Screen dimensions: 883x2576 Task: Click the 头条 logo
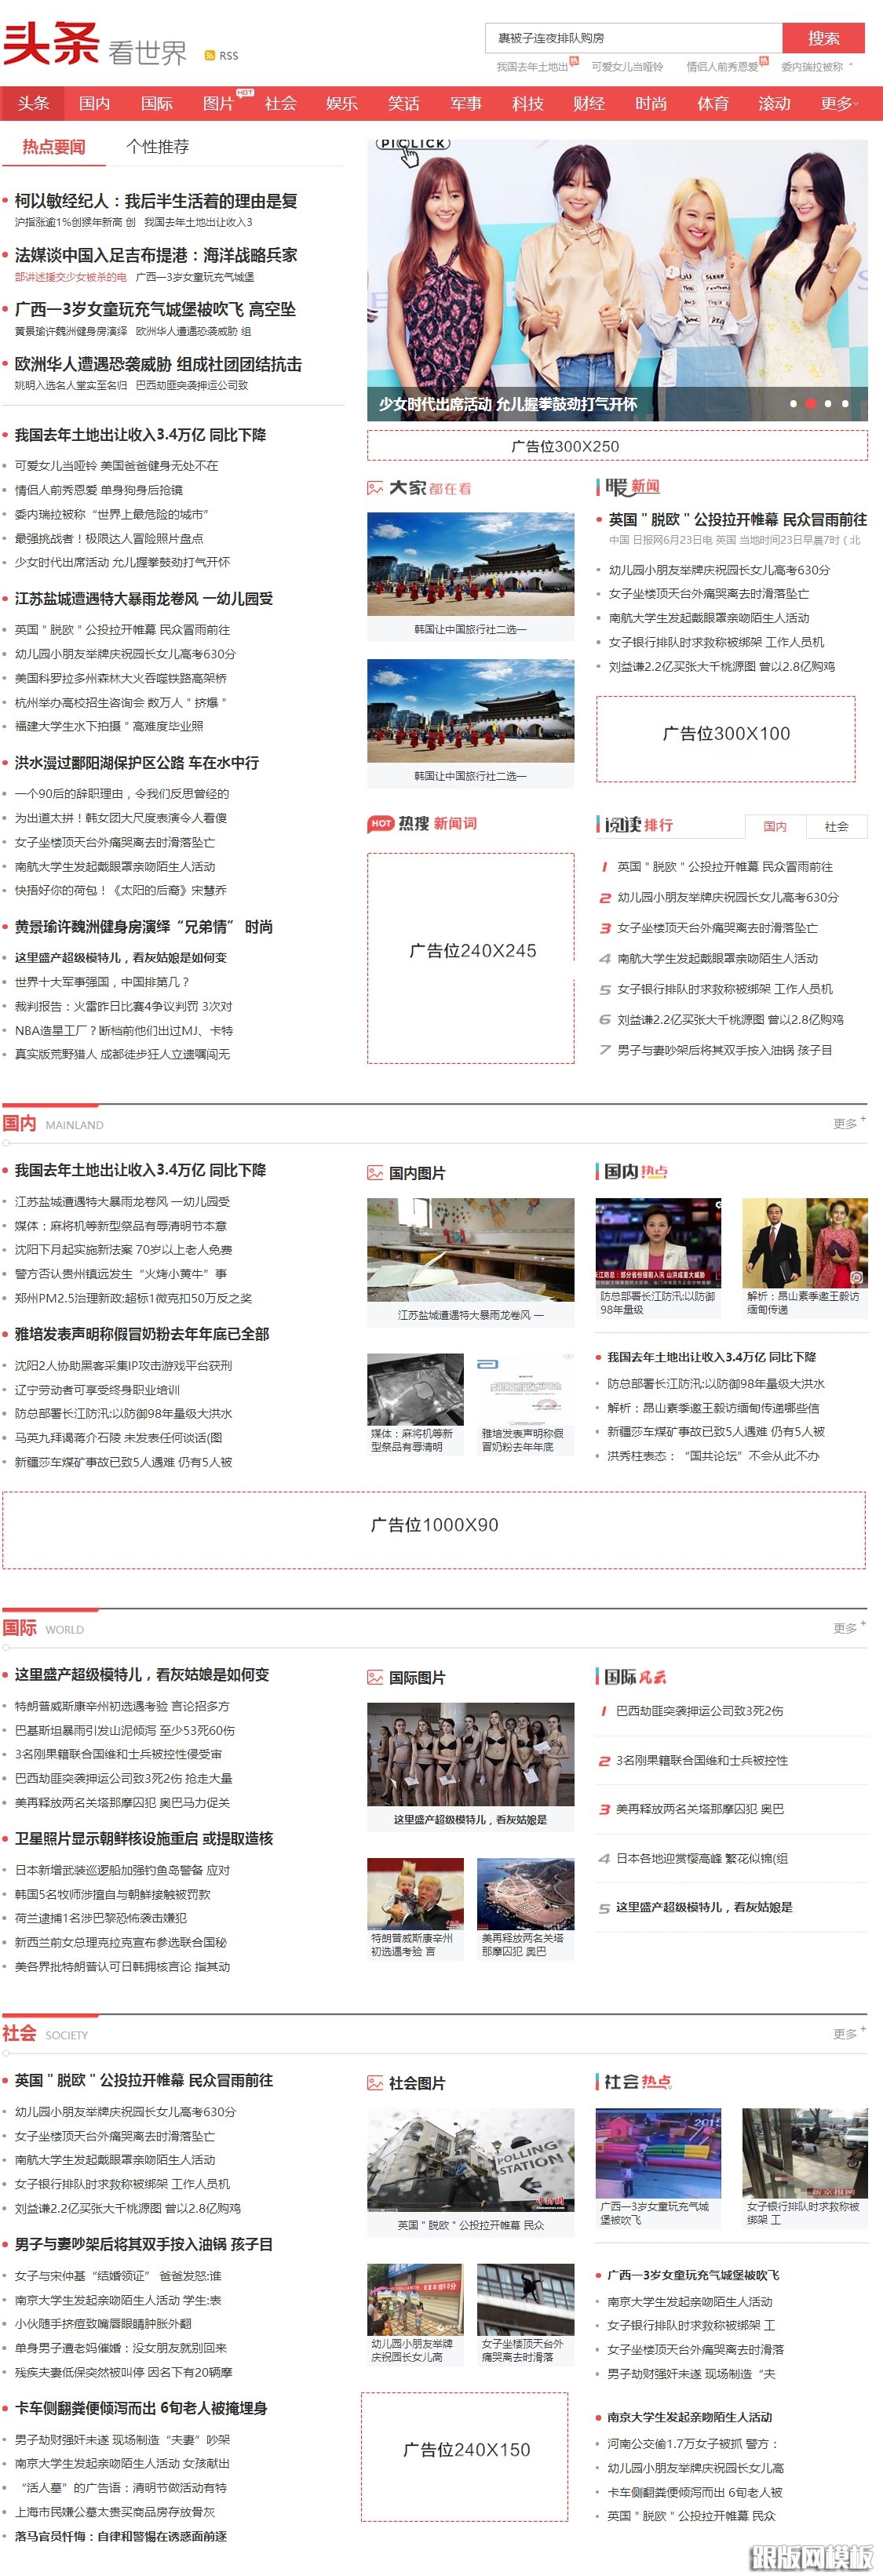(52, 44)
